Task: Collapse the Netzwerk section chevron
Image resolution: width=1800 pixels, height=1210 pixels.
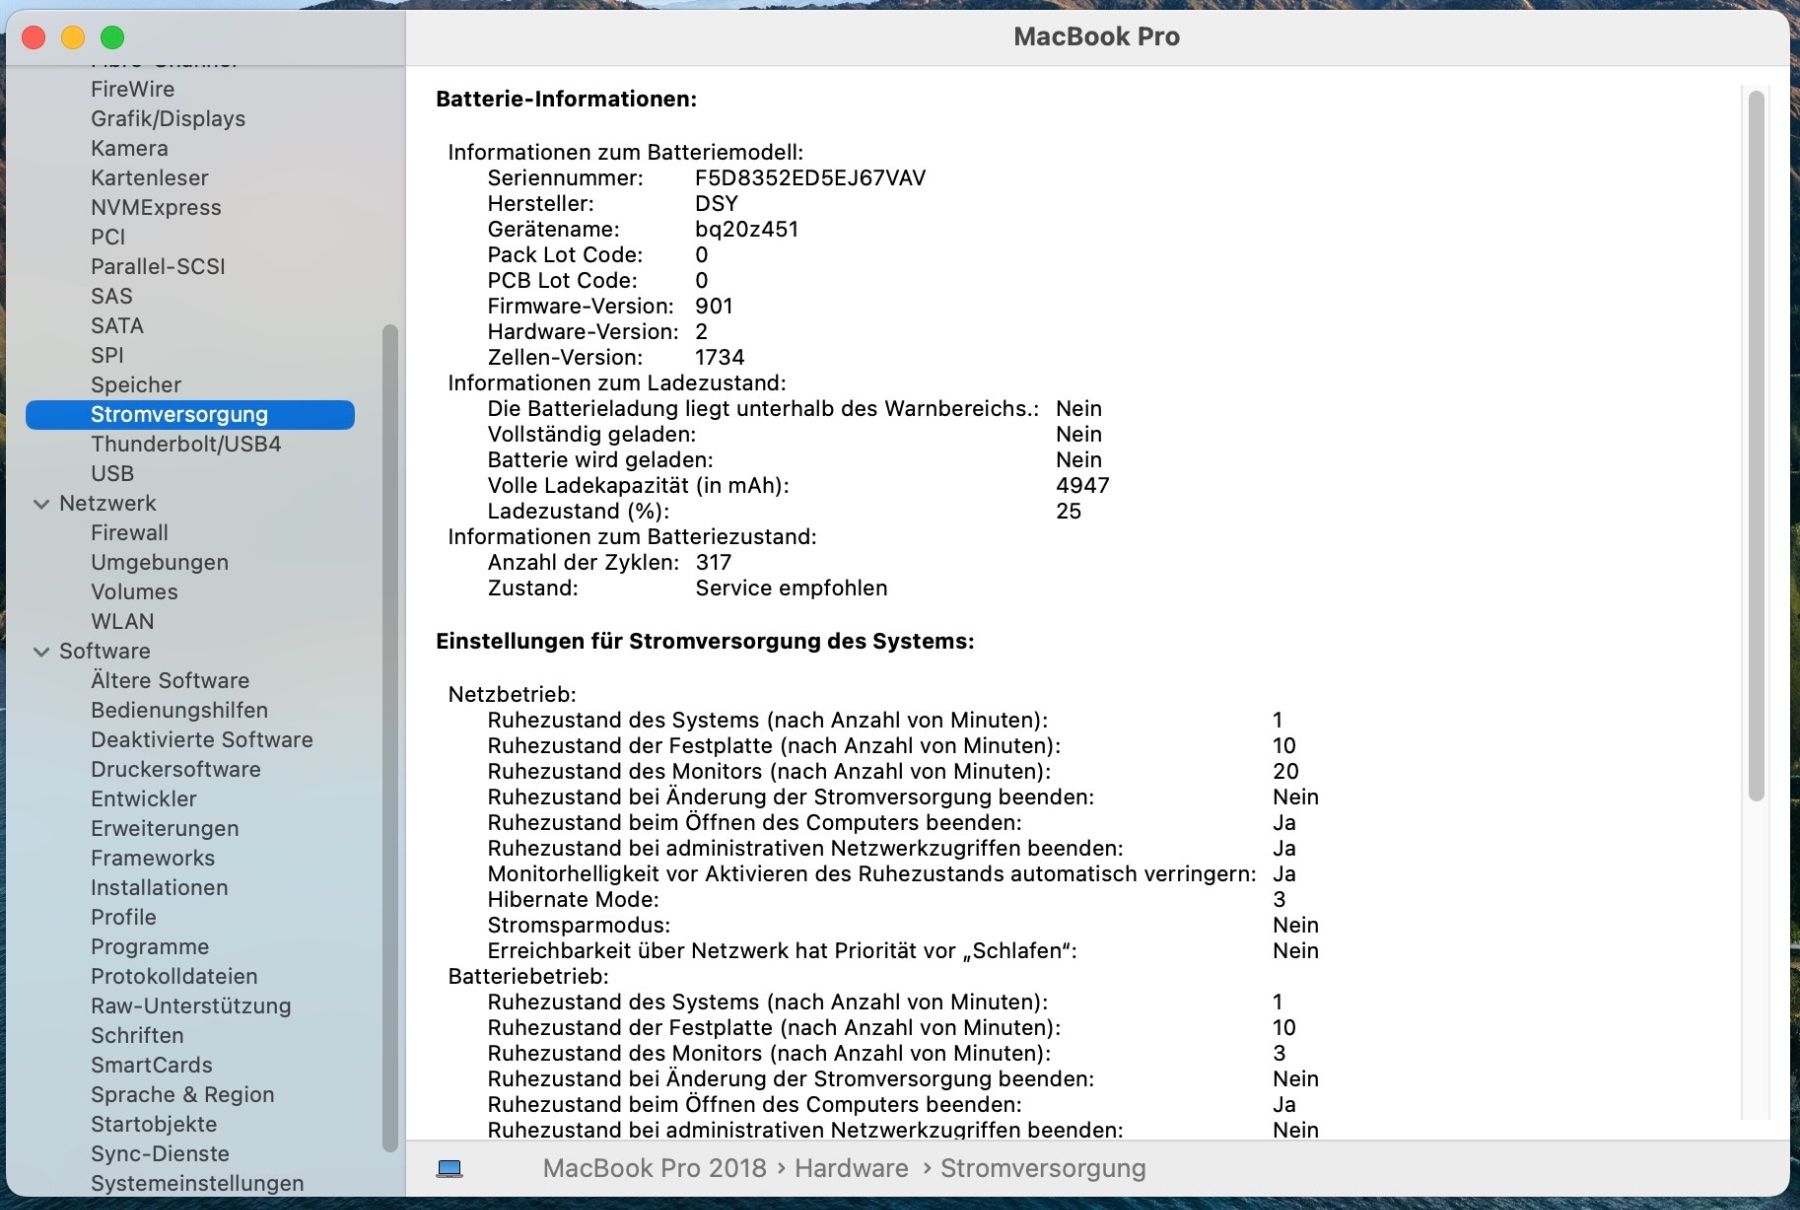Action: [x=41, y=504]
